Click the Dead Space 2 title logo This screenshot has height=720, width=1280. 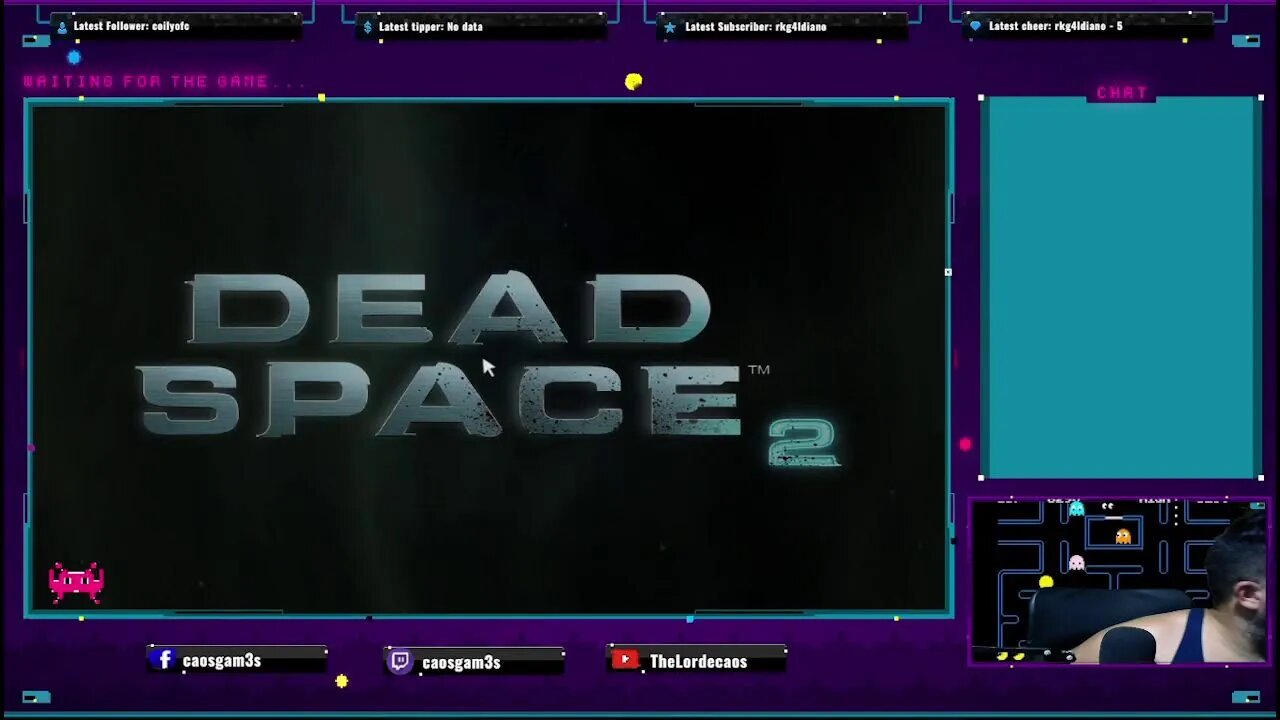click(487, 368)
